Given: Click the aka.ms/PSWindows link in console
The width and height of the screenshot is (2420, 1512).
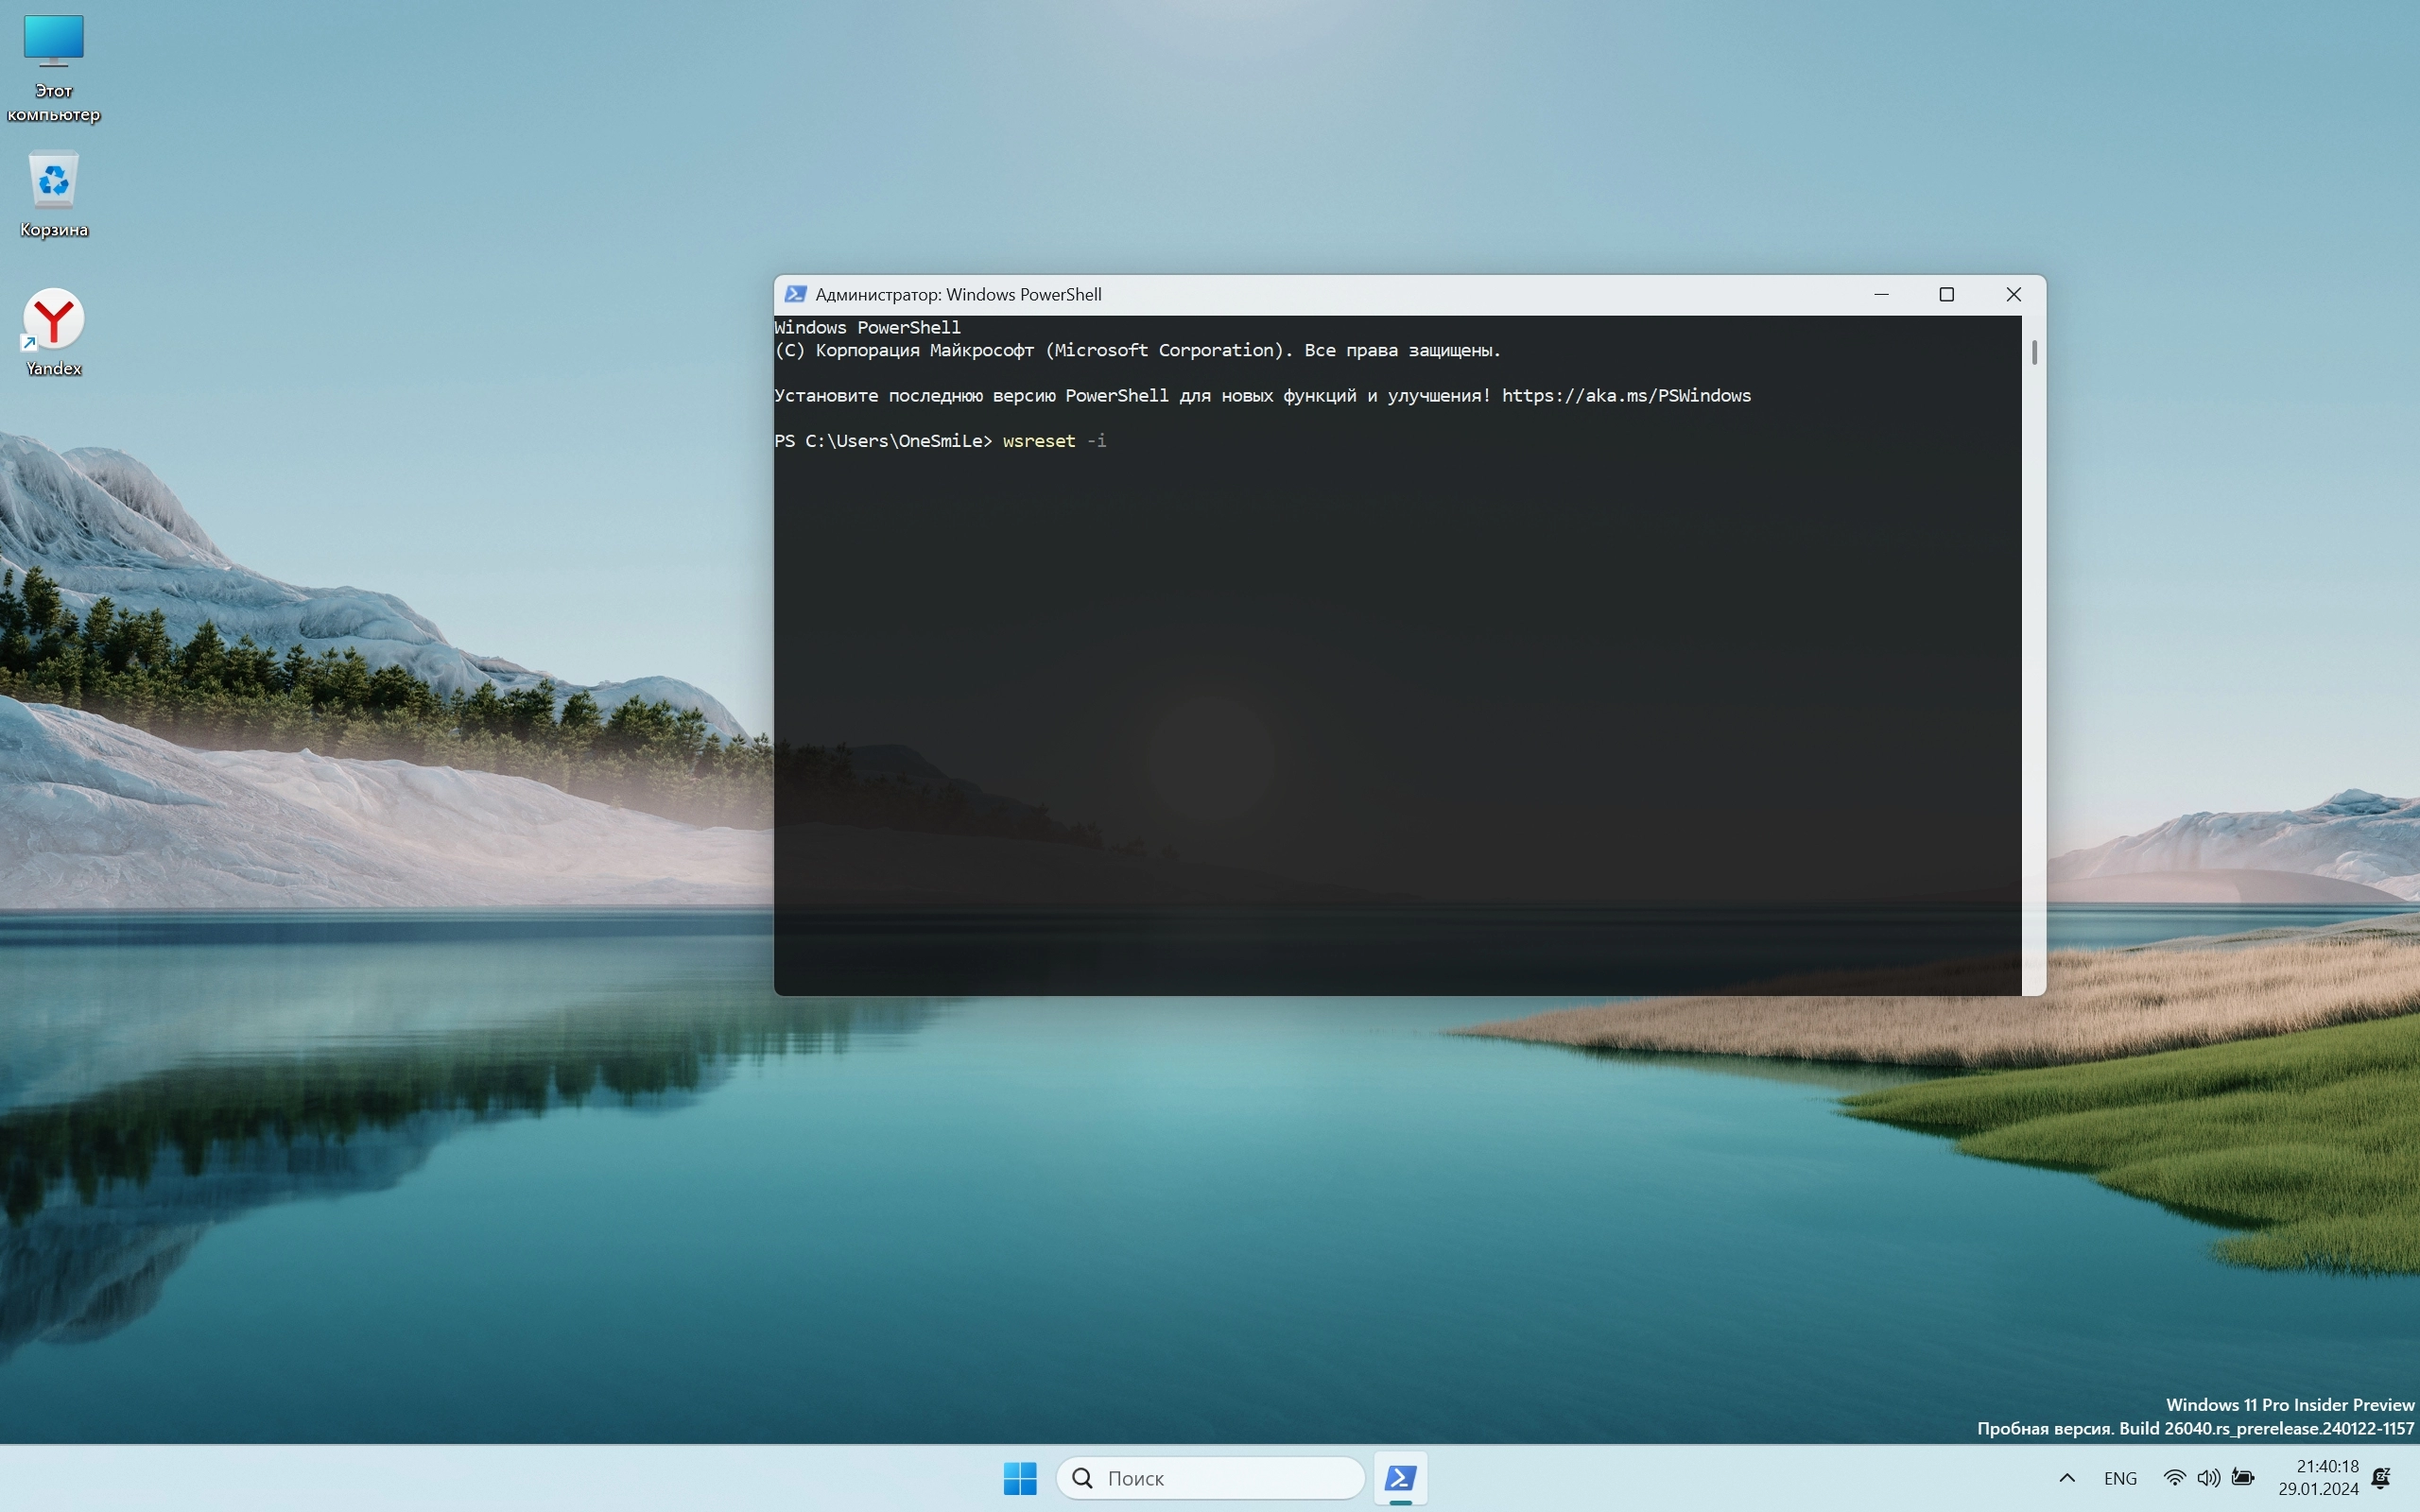Looking at the screenshot, I should coord(1626,396).
